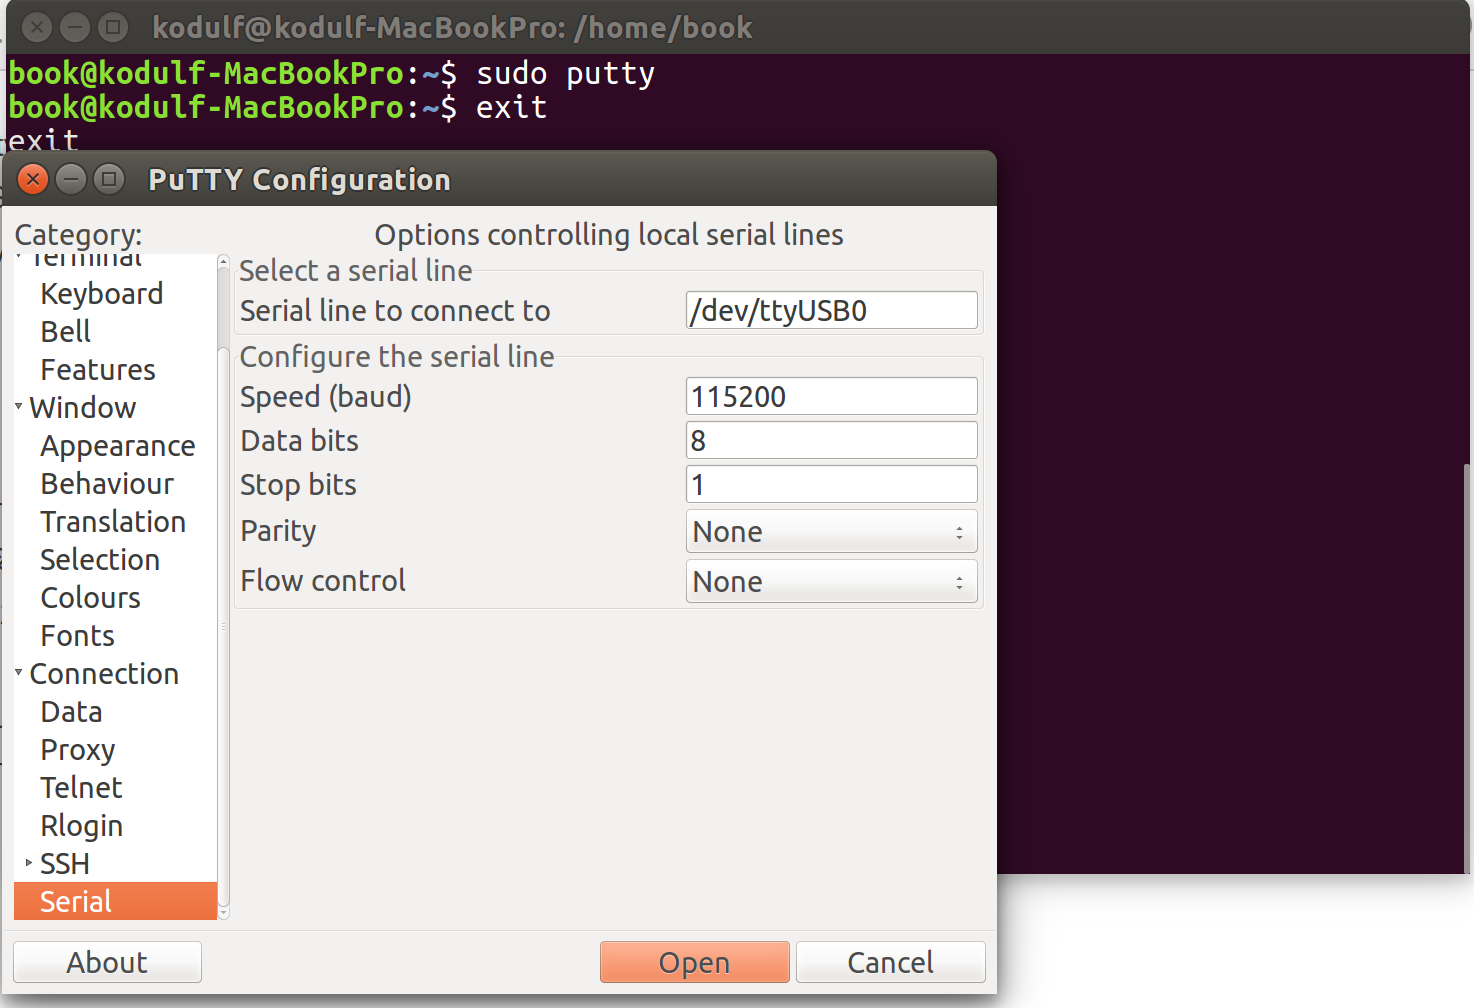Image resolution: width=1474 pixels, height=1008 pixels.
Task: Select Fonts in the category tree
Action: coord(77,635)
